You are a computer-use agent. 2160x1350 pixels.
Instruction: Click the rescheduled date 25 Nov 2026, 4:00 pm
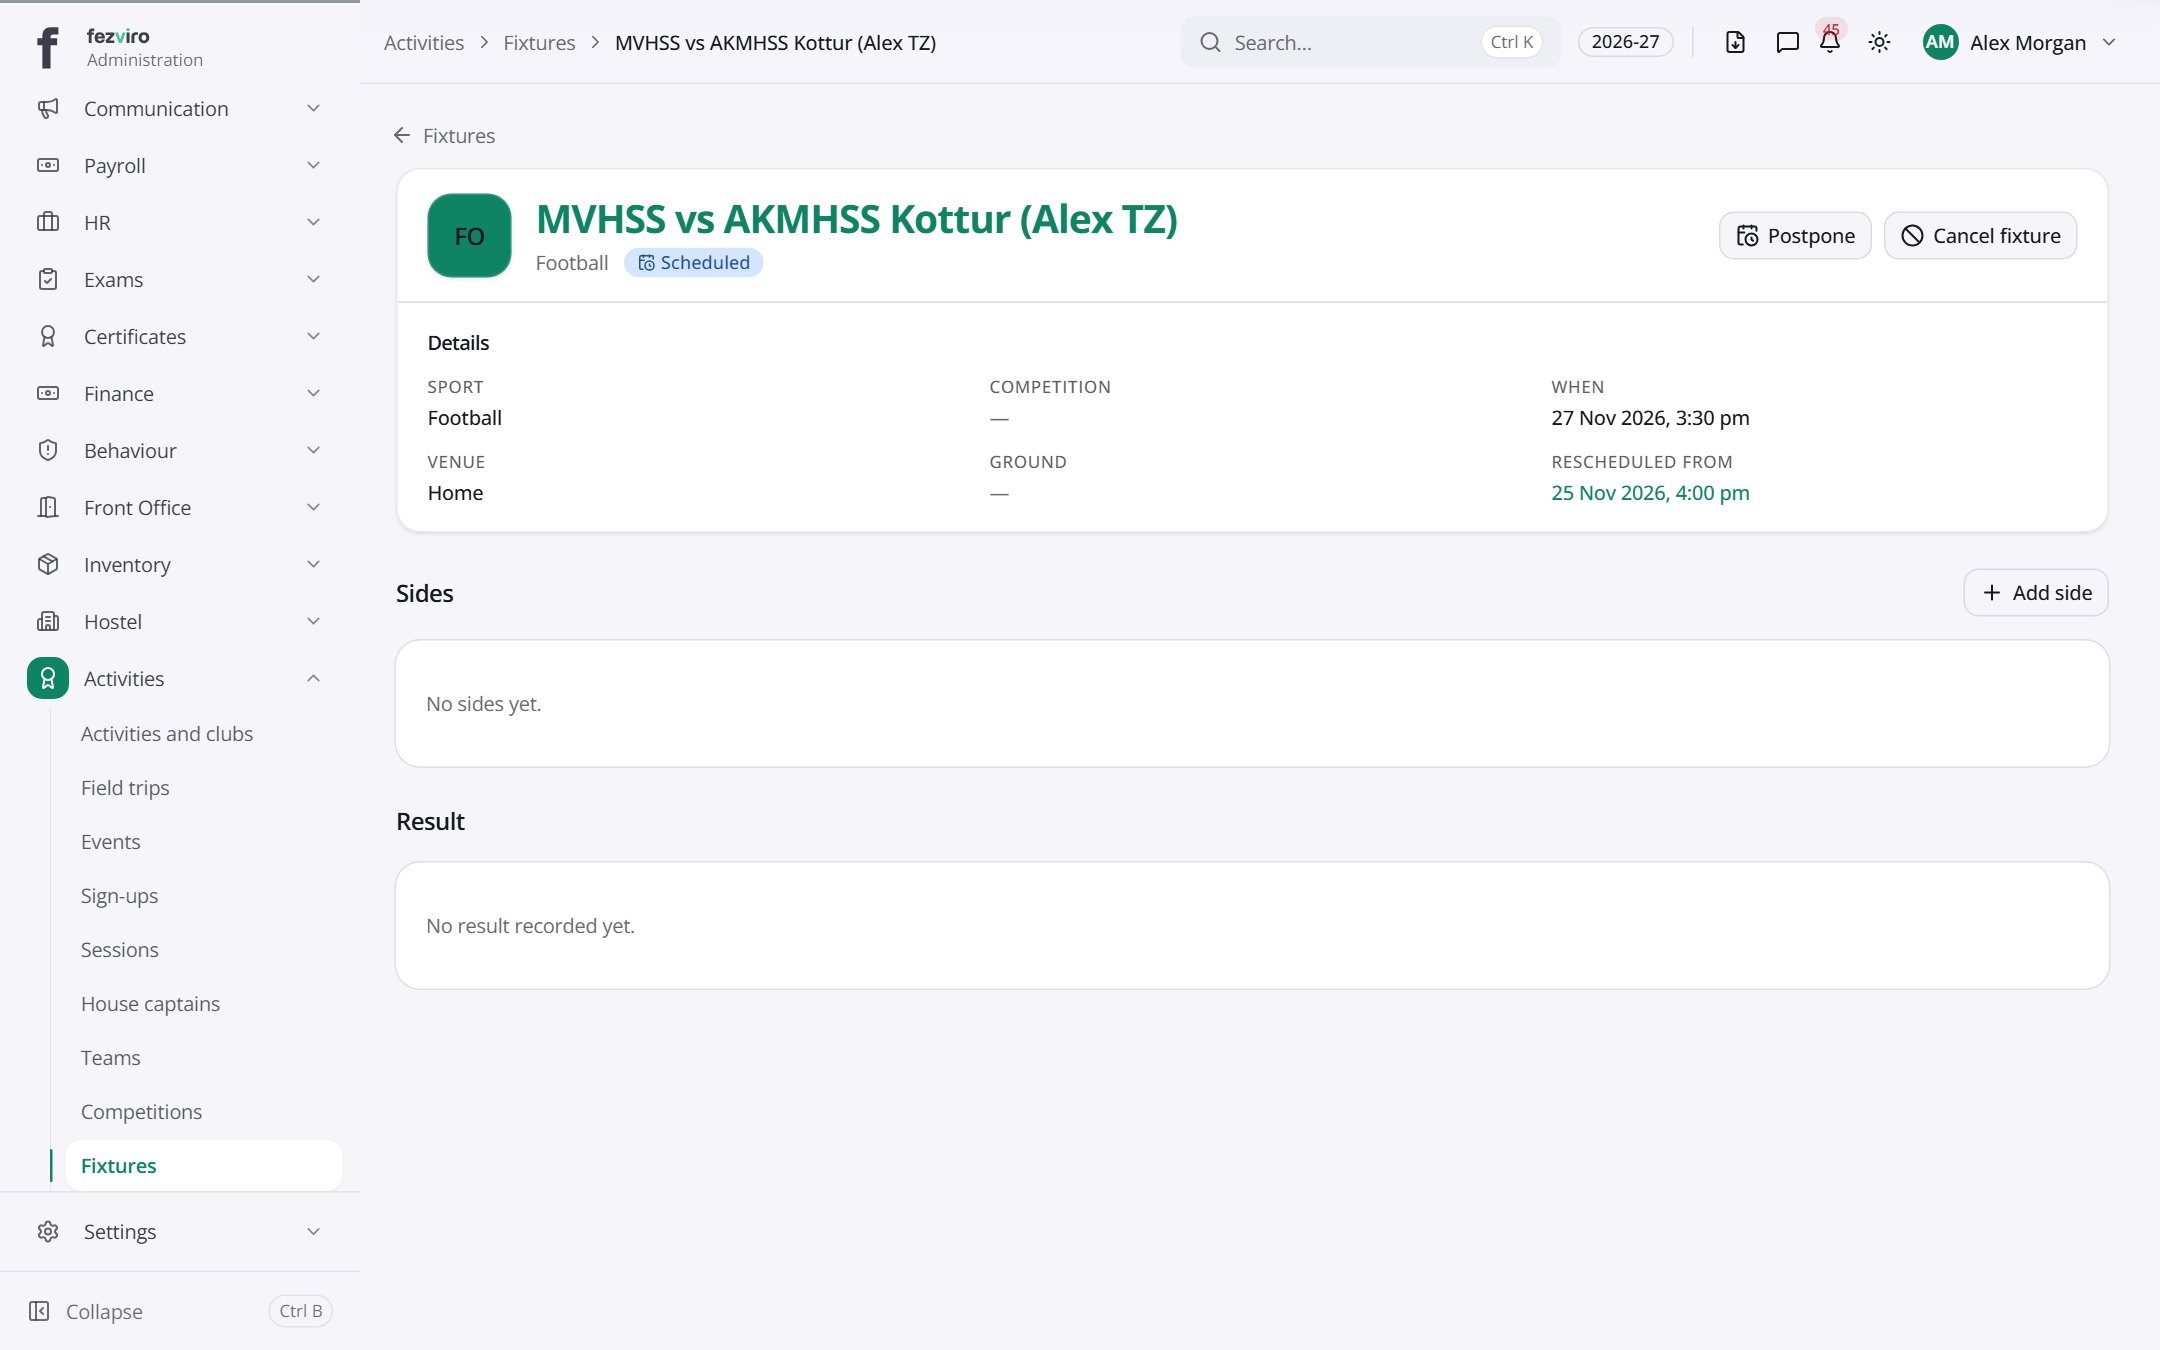click(1650, 493)
